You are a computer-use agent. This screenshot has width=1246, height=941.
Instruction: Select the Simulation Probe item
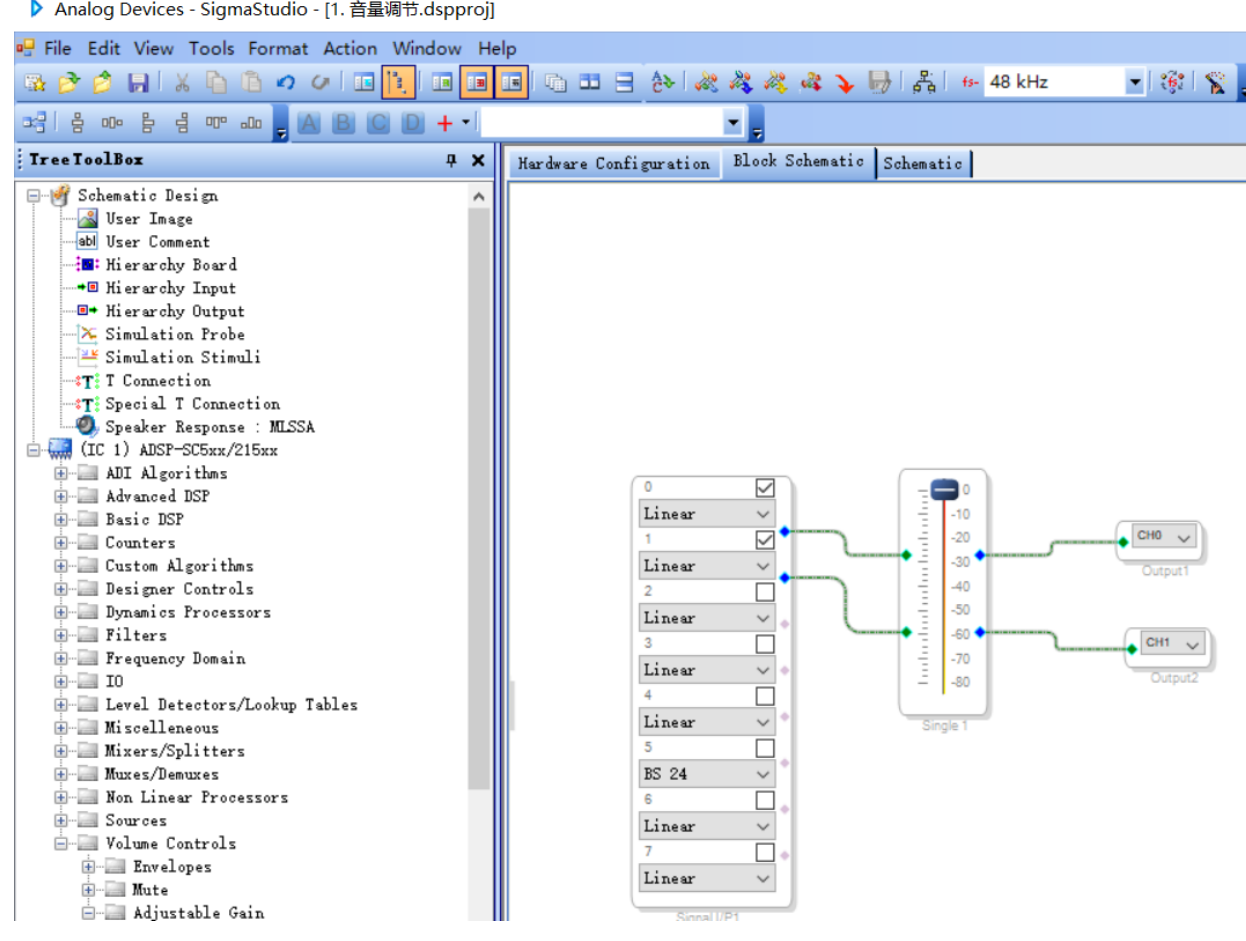pyautogui.click(x=175, y=334)
